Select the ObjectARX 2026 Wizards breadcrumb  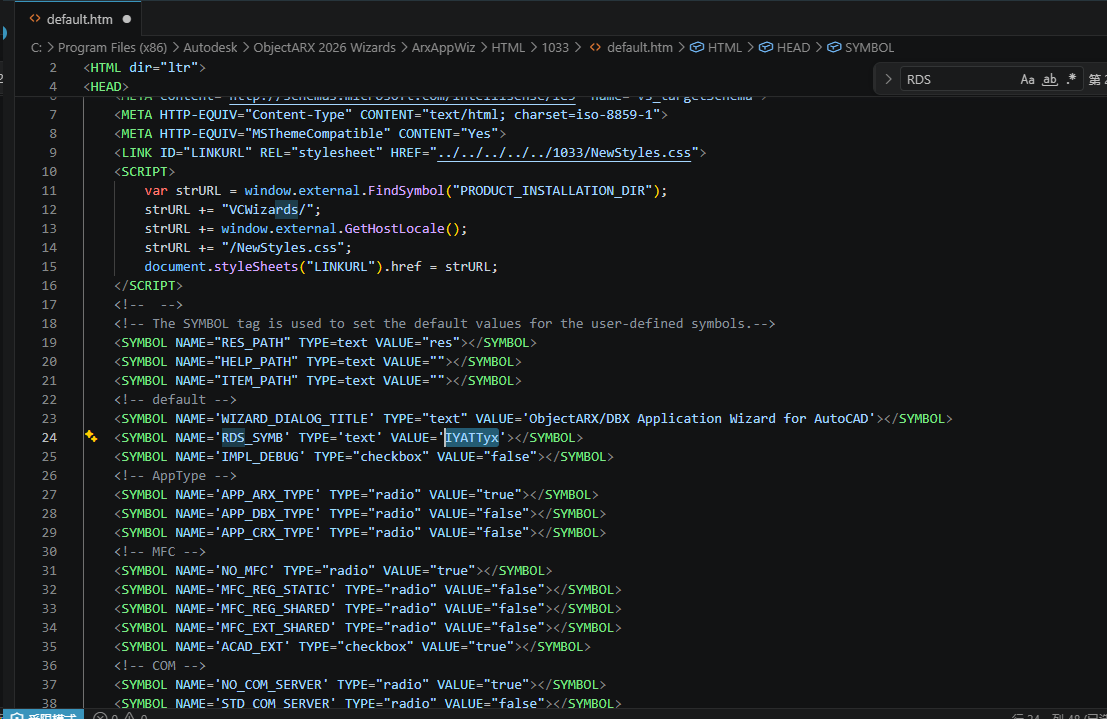(325, 47)
